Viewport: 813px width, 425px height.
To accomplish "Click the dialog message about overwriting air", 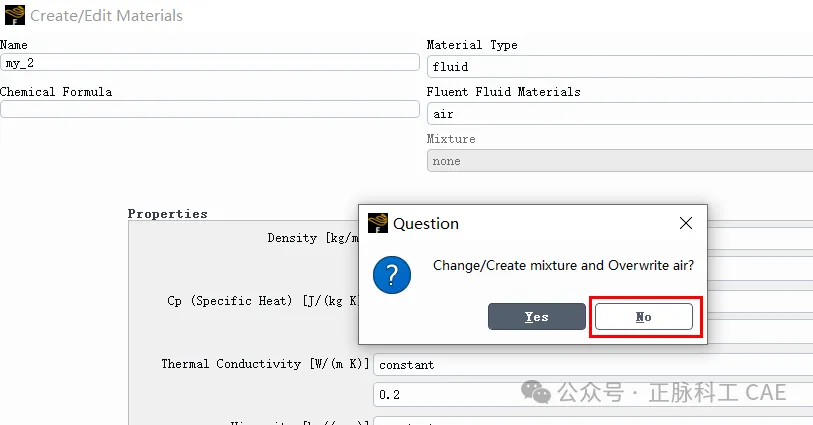I will (x=563, y=265).
